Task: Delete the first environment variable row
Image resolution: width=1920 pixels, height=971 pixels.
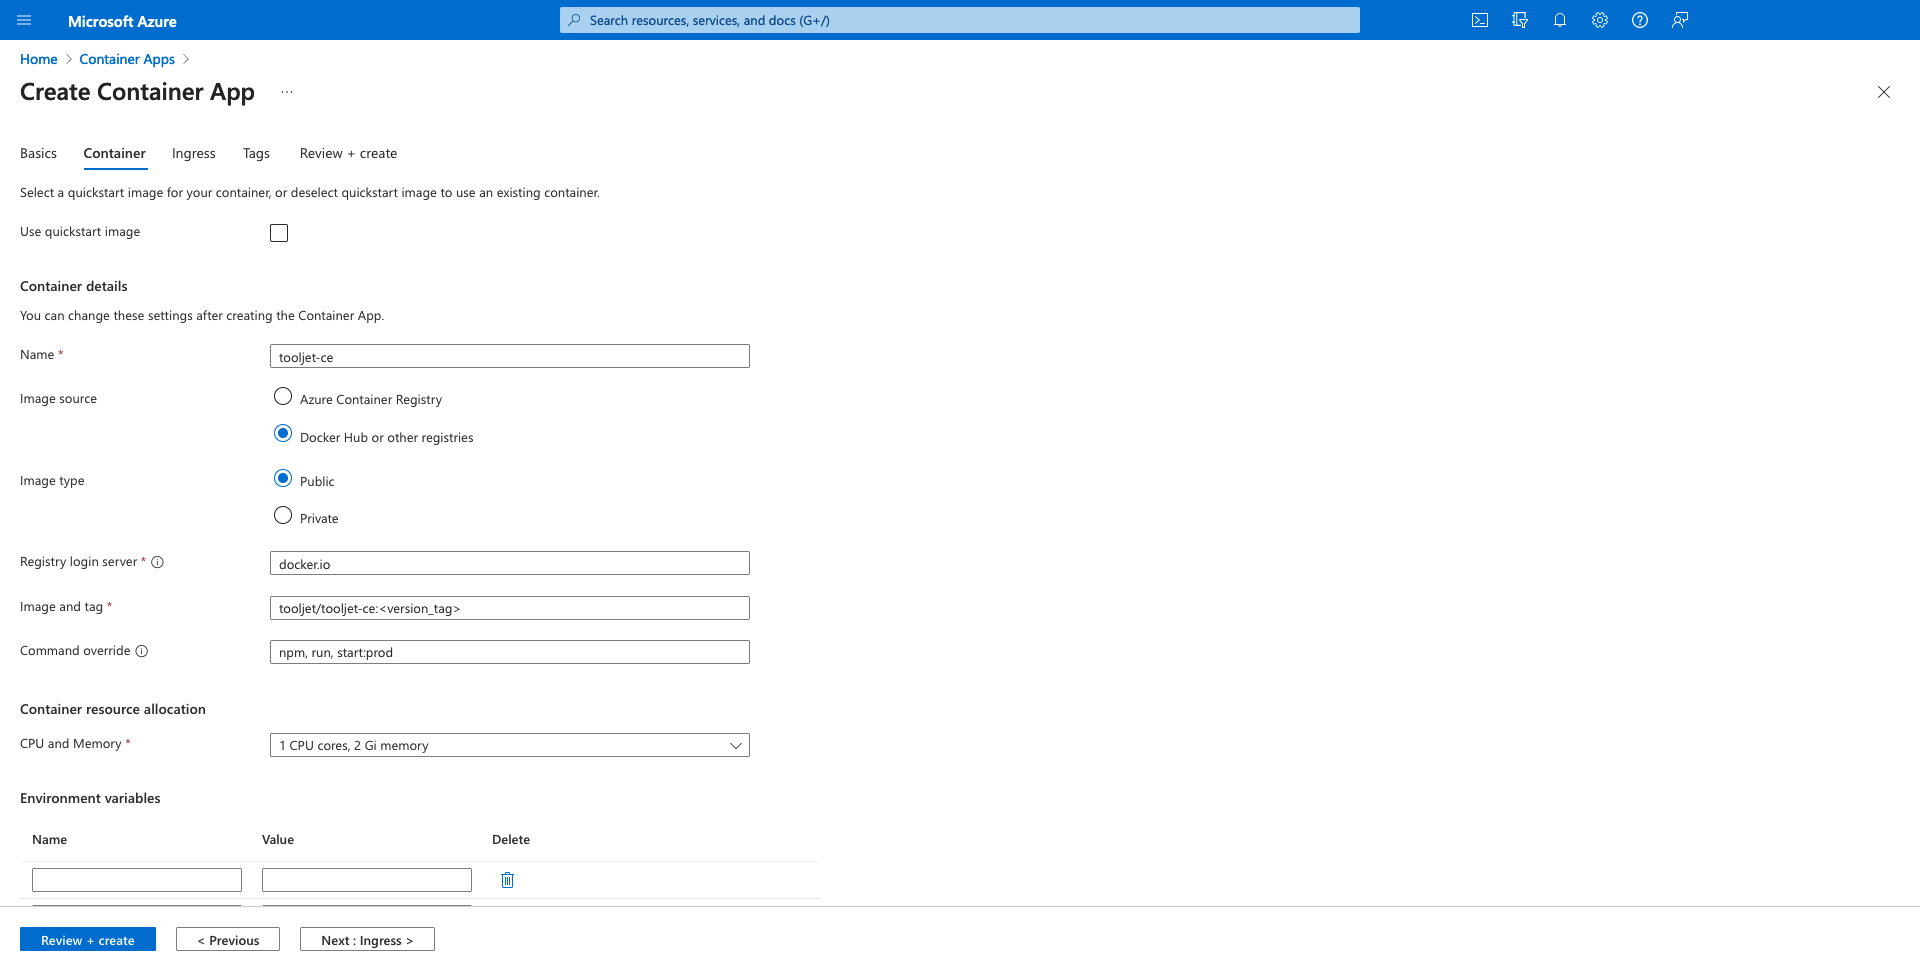Action: point(507,880)
